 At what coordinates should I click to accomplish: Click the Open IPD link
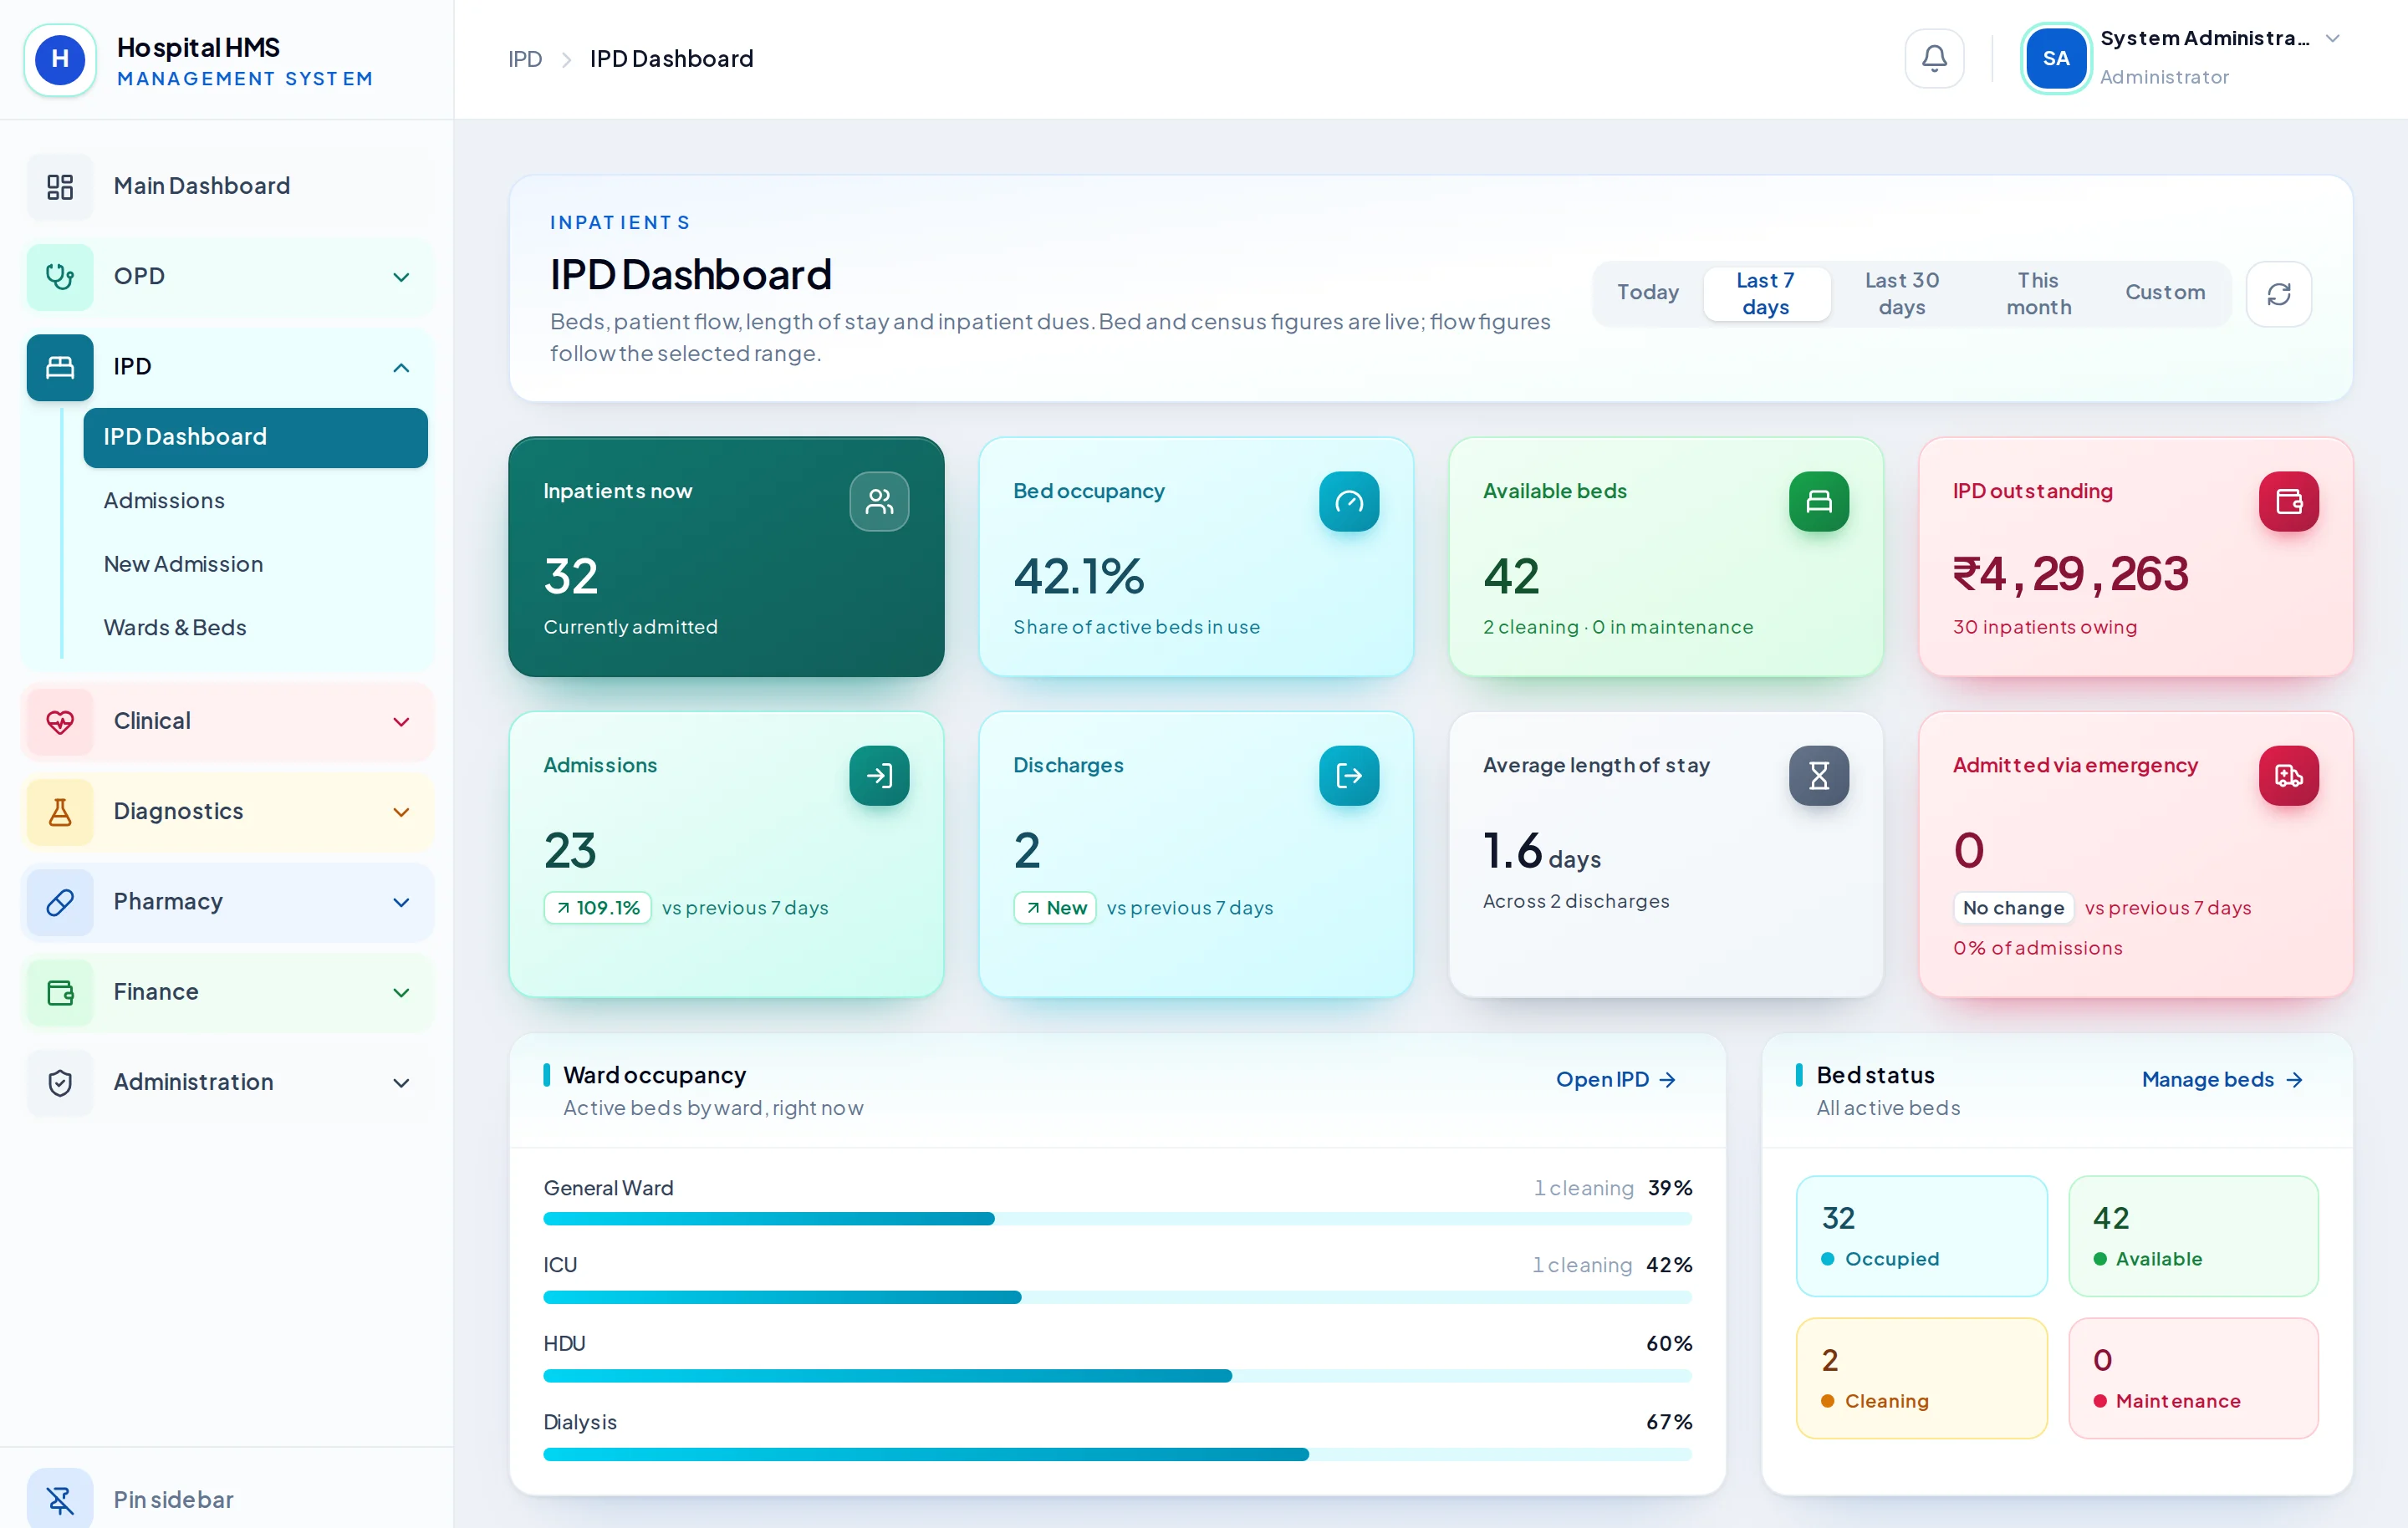point(1615,1079)
